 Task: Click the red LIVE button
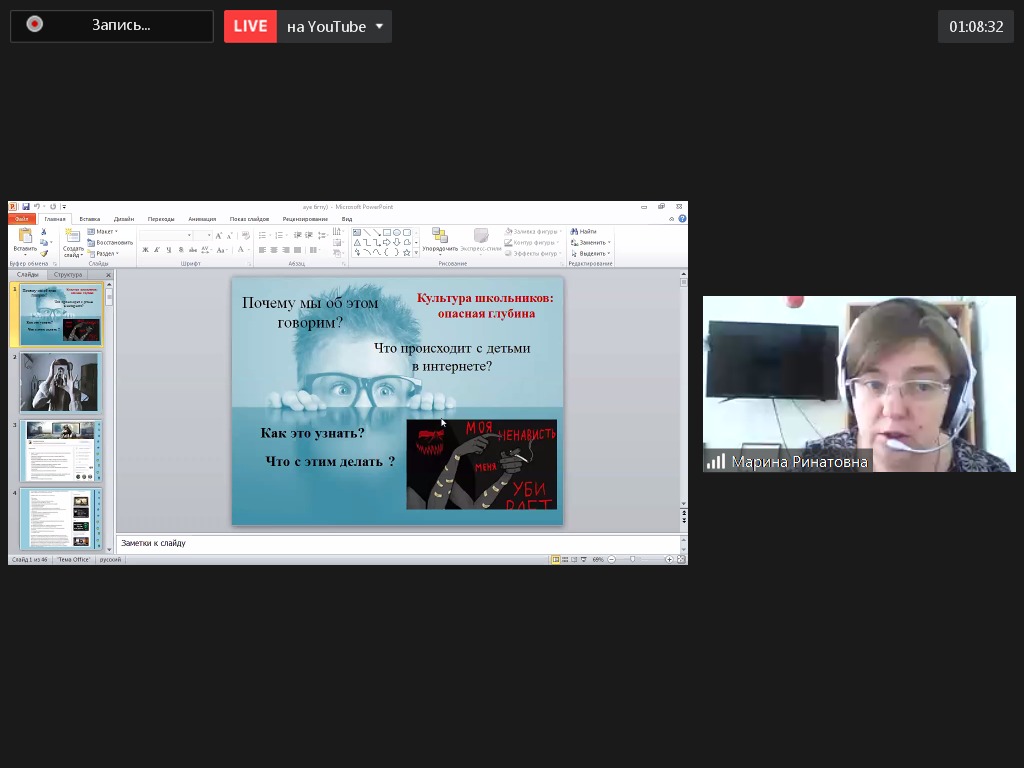[x=250, y=26]
